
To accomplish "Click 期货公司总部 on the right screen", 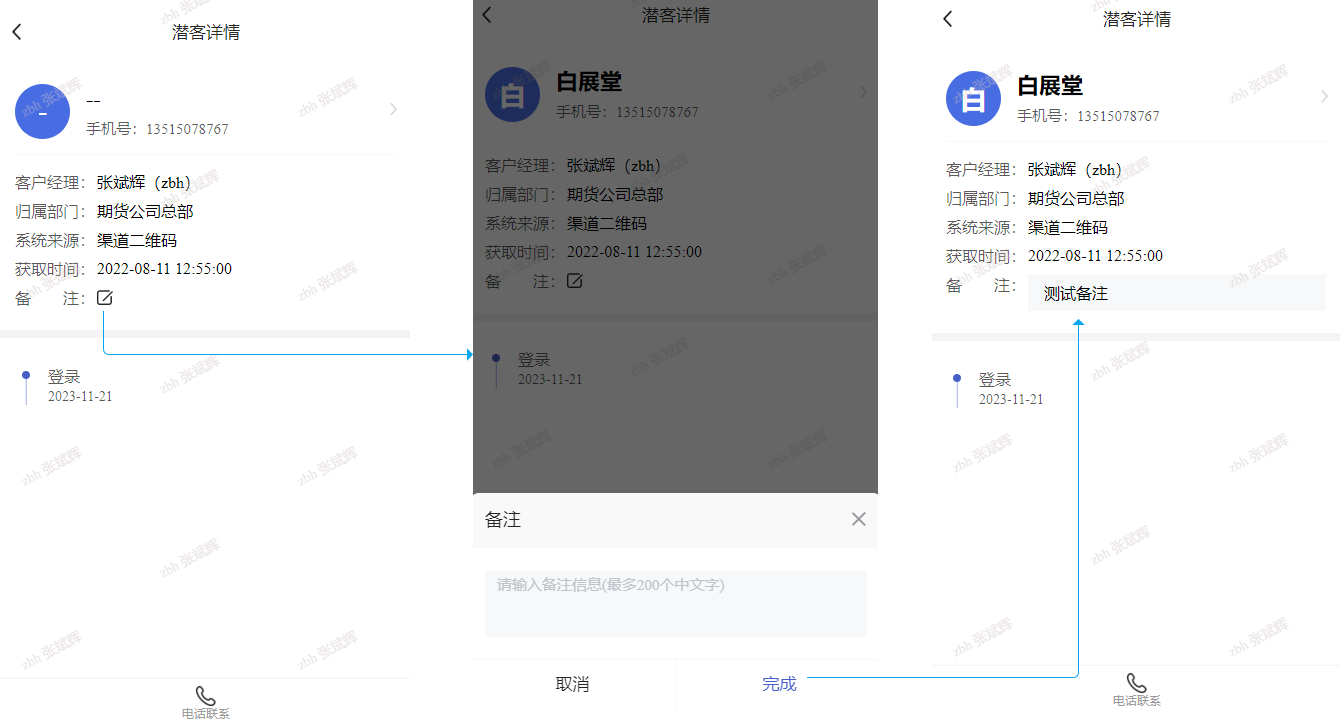I will click(x=1076, y=199).
